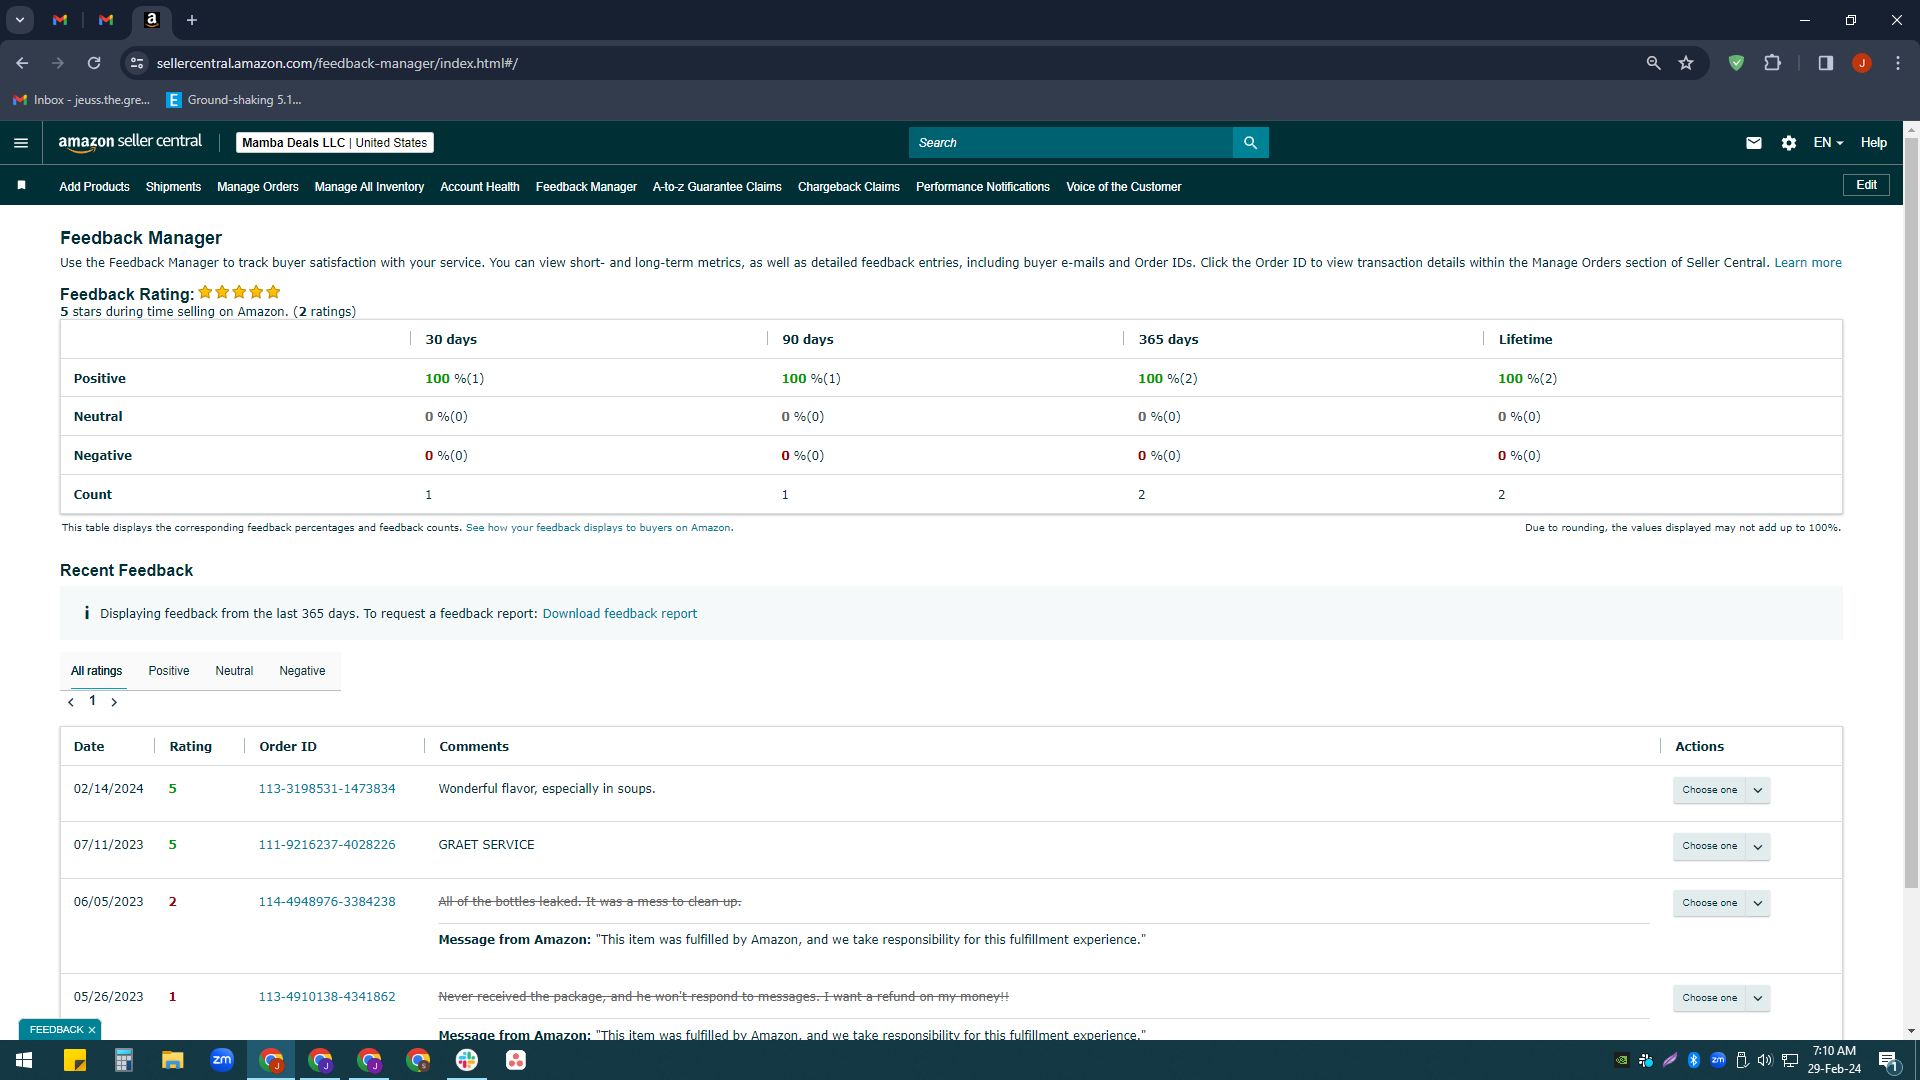Screen dimensions: 1920x1080
Task: Open Chargeback Claims menu item
Action: [x=849, y=187]
